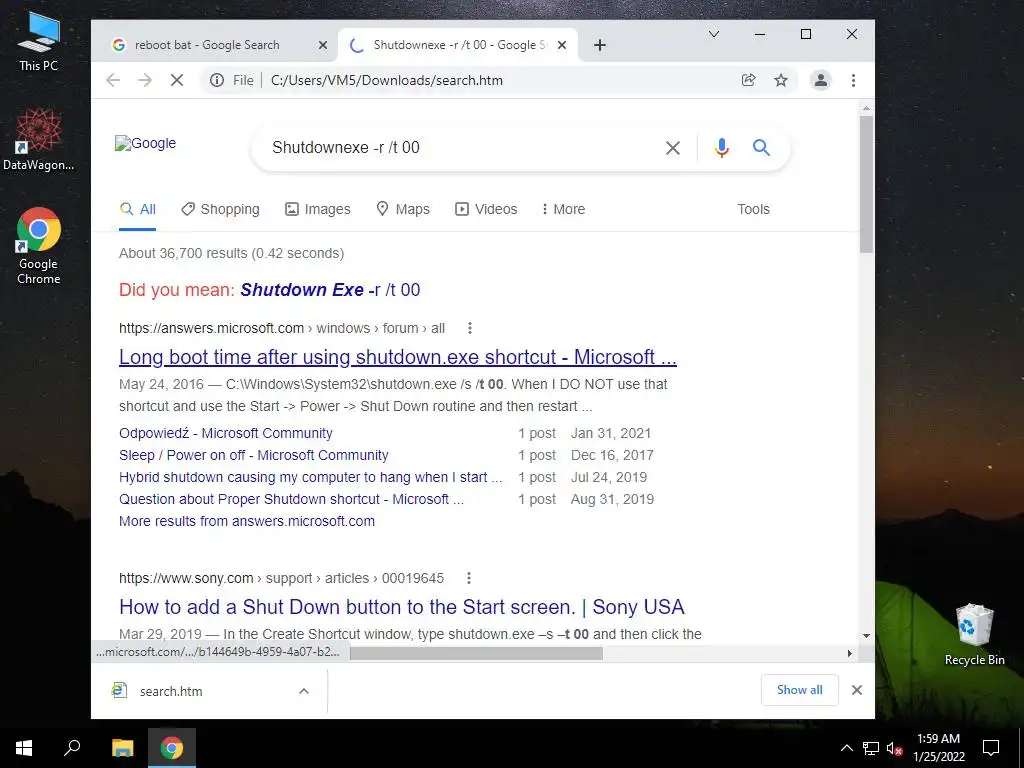Bookmark this tab with the star icon
The height and width of the screenshot is (768, 1024).
[x=780, y=80]
